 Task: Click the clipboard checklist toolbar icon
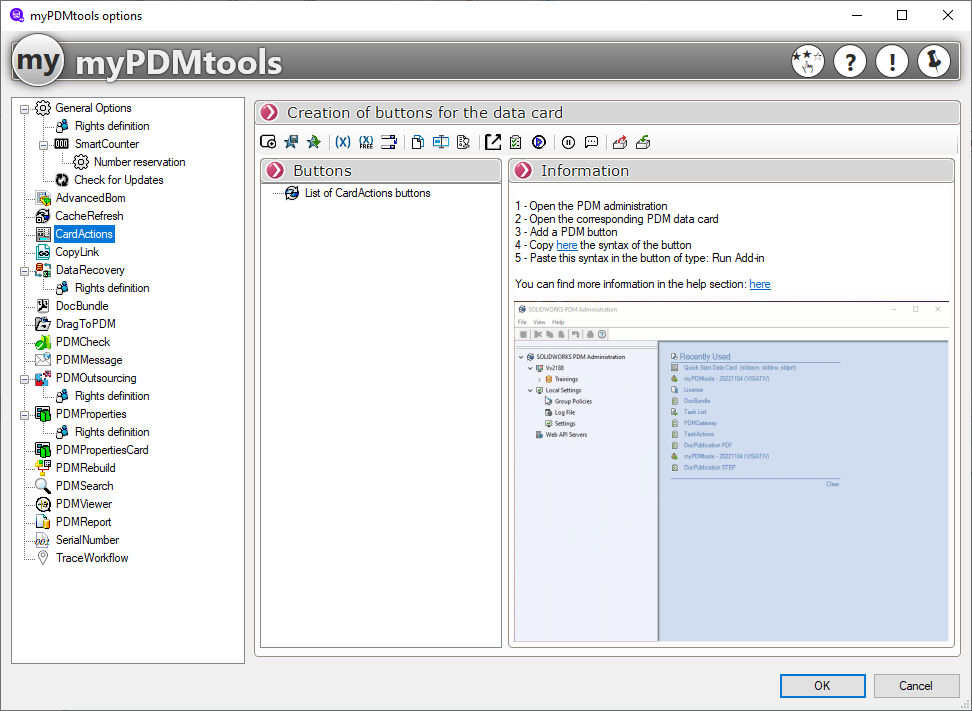click(x=516, y=142)
